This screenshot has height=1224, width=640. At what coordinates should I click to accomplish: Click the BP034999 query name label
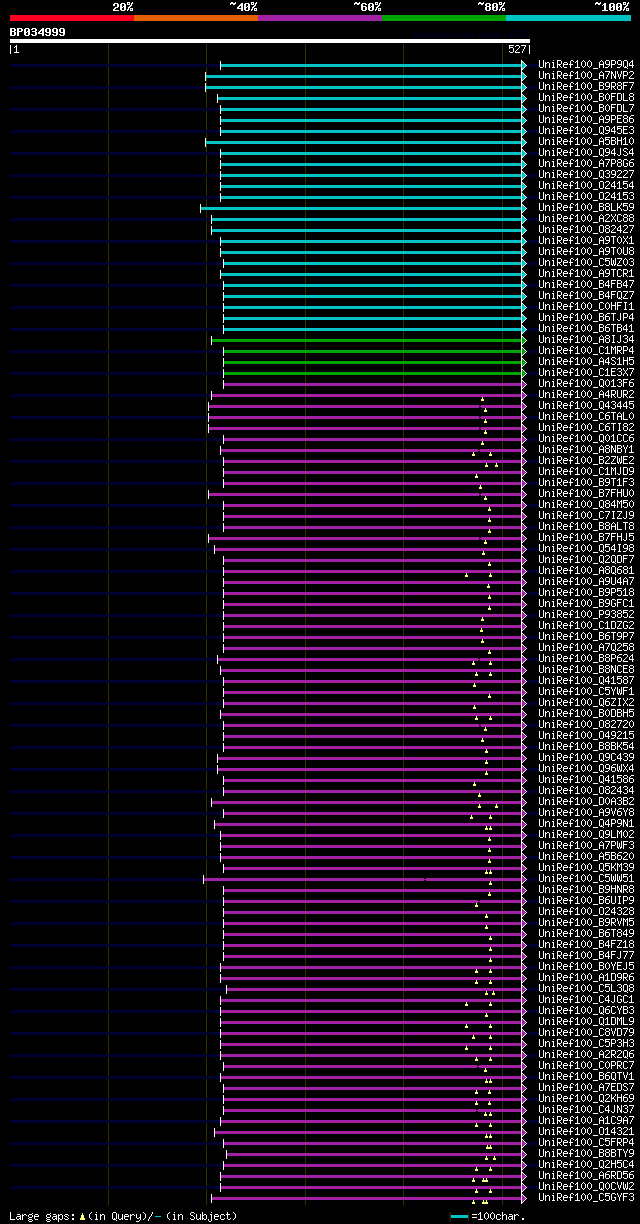(38, 32)
